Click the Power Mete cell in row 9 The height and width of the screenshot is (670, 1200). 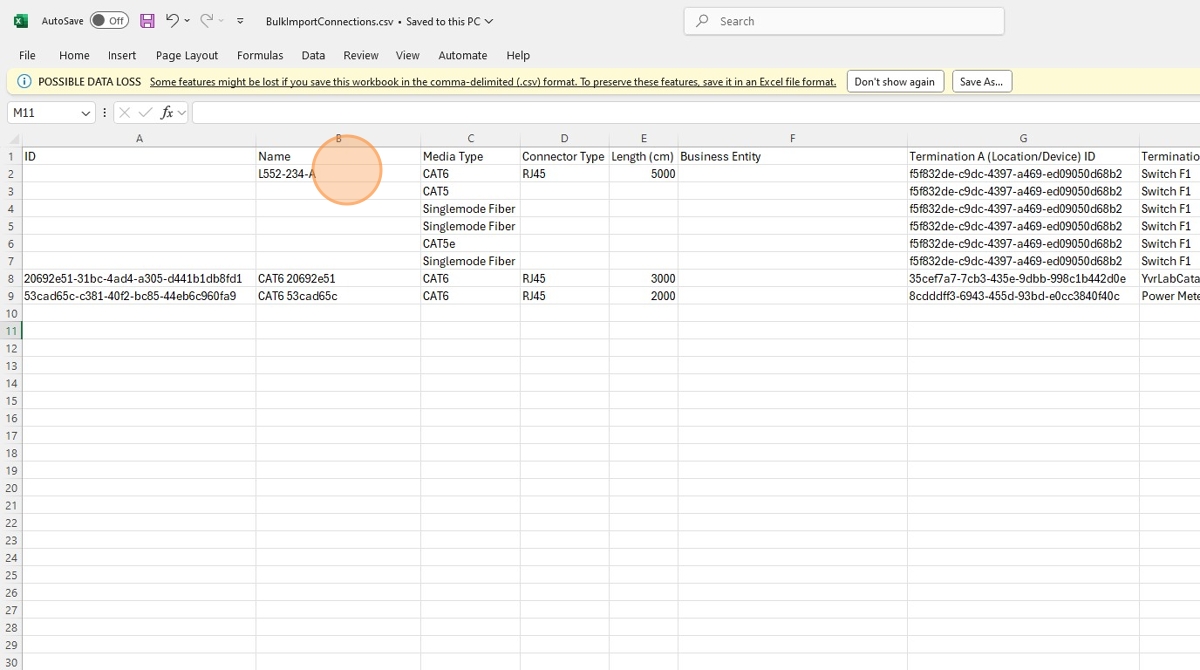(x=1170, y=296)
